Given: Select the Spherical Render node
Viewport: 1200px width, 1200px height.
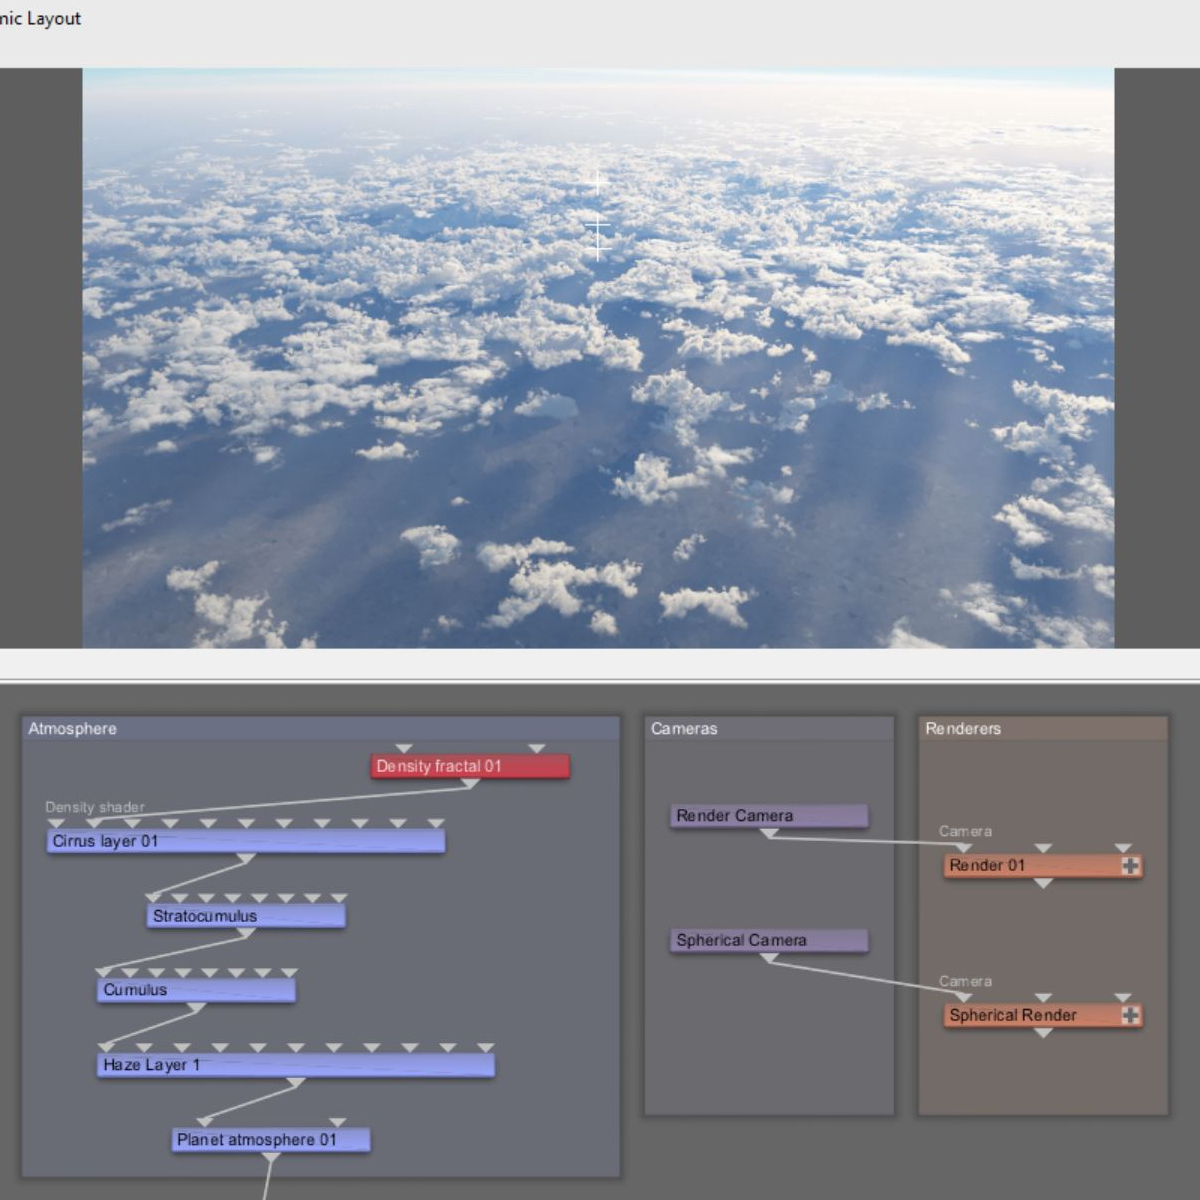Looking at the screenshot, I should [1043, 1015].
